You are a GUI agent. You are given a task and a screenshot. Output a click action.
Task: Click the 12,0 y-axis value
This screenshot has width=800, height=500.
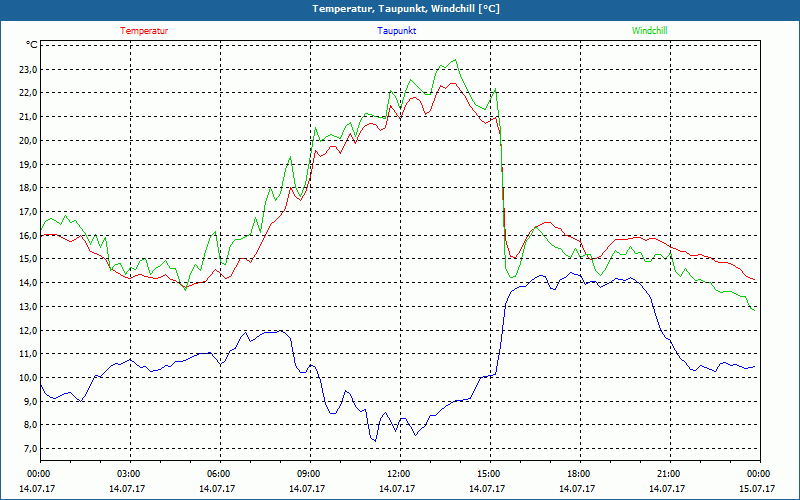point(29,330)
